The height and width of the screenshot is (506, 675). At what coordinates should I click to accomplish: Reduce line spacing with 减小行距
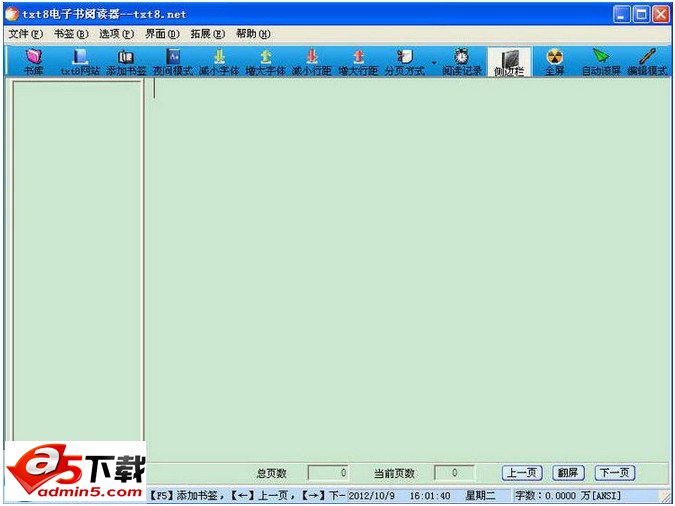pos(312,62)
